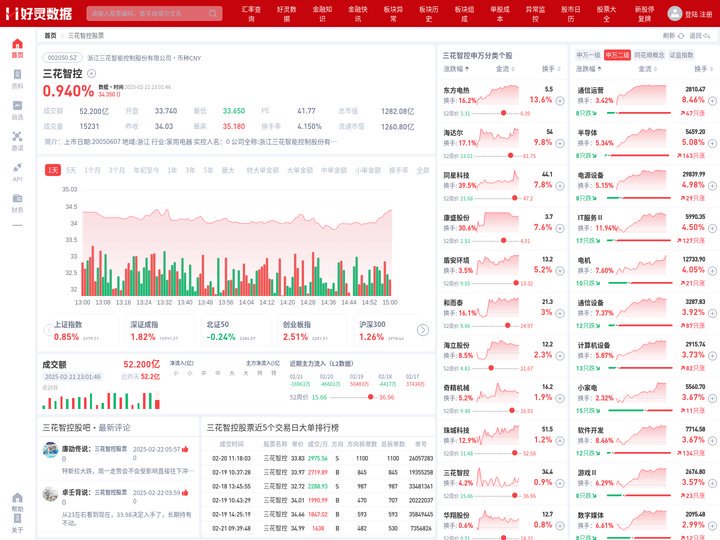
Task: Go to 首页 breadcrumb link
Action: point(50,36)
